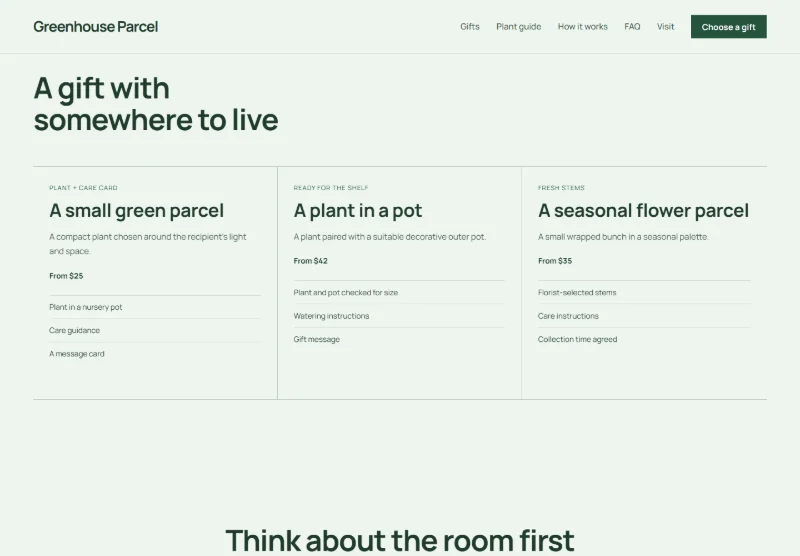Screen dimensions: 800x556
Task: Click 'Think about the room first' heading
Action: click(400, 541)
